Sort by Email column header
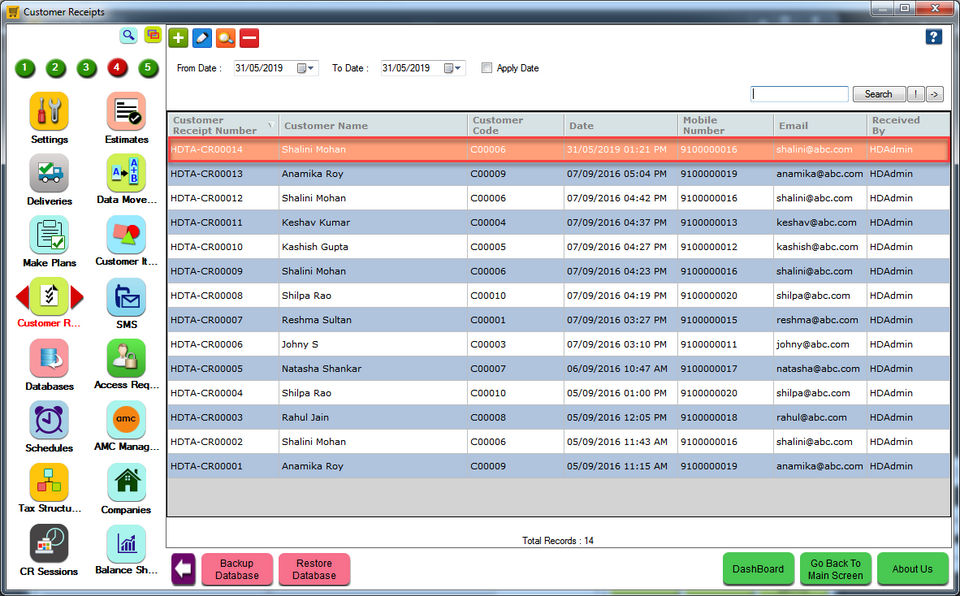 pos(820,125)
